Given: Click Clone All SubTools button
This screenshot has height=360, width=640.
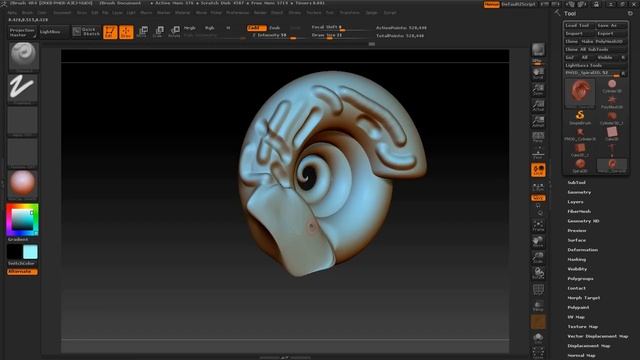Looking at the screenshot, I should [x=595, y=49].
